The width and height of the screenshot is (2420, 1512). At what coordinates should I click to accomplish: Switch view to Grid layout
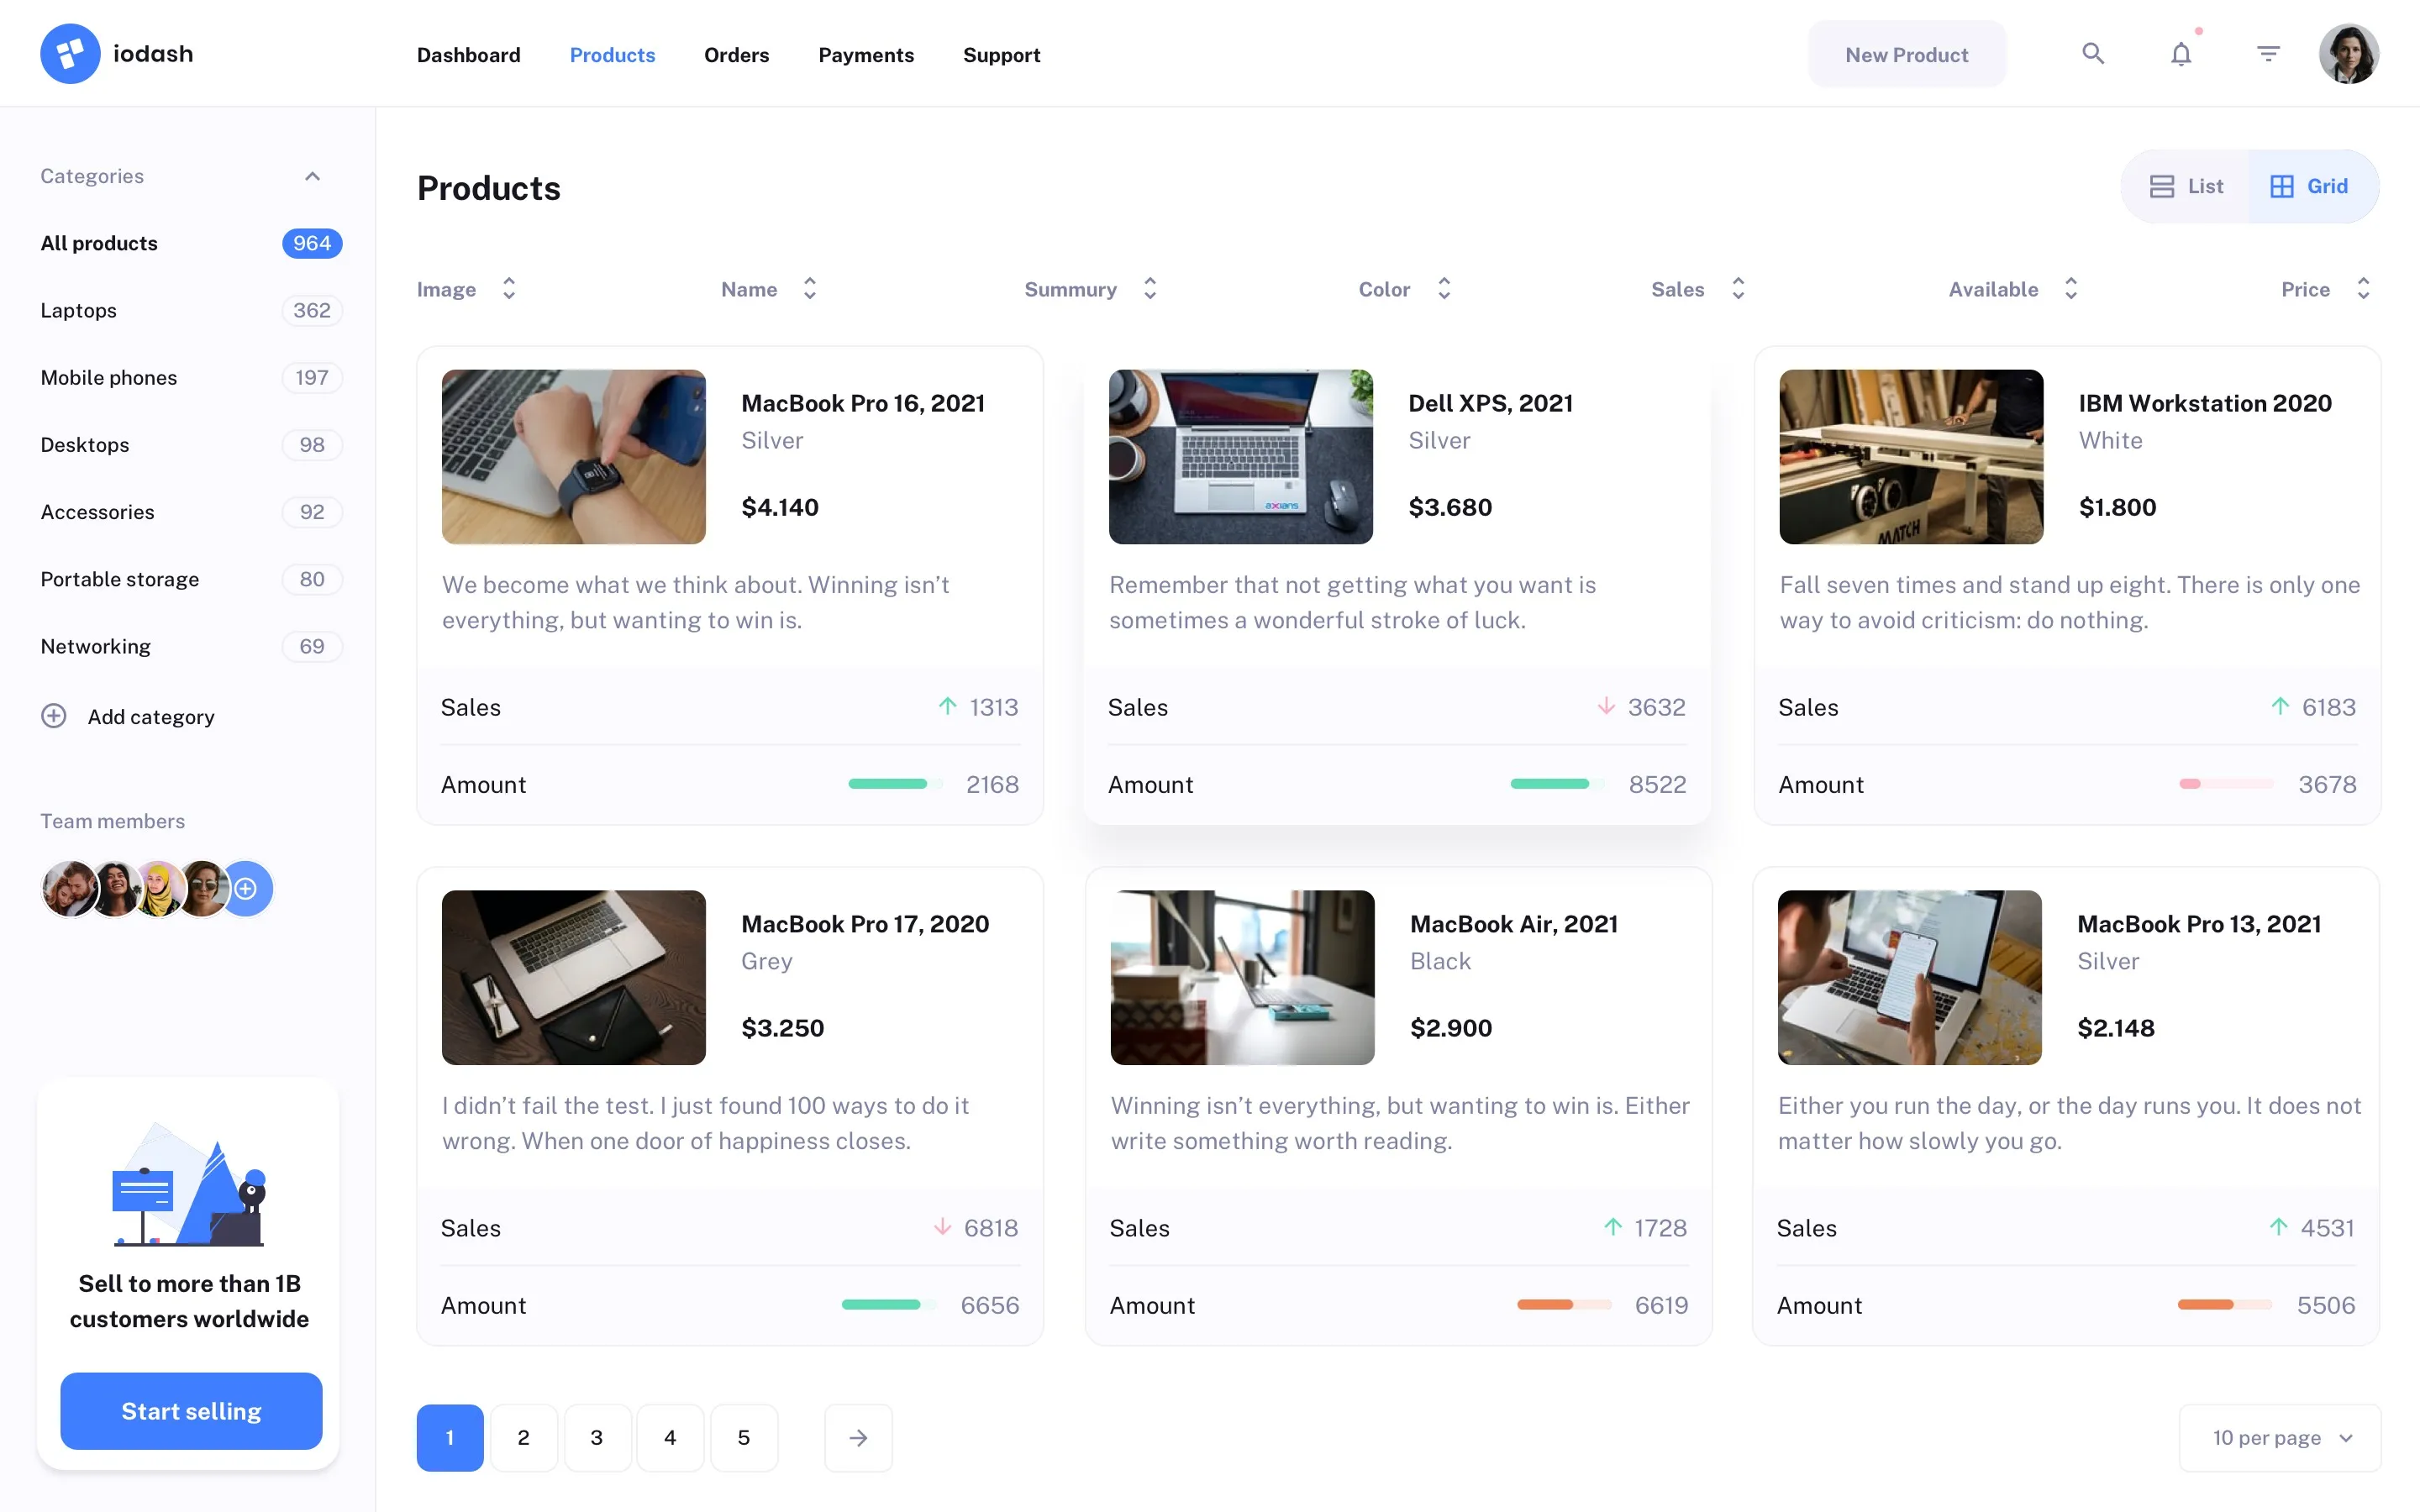[x=2310, y=186]
